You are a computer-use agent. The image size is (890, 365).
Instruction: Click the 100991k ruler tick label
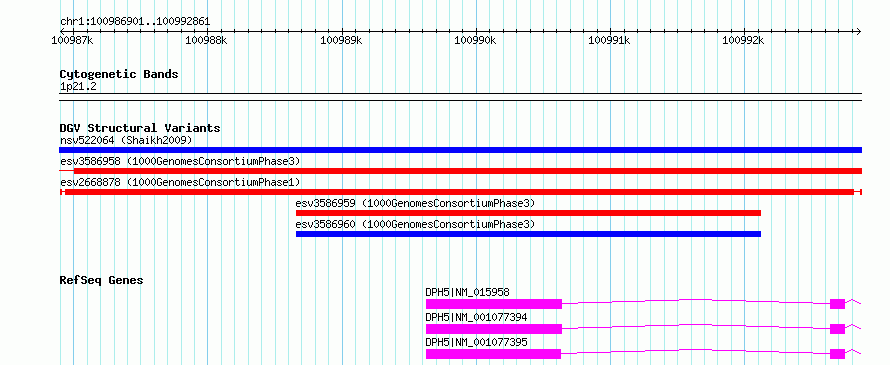pos(610,40)
